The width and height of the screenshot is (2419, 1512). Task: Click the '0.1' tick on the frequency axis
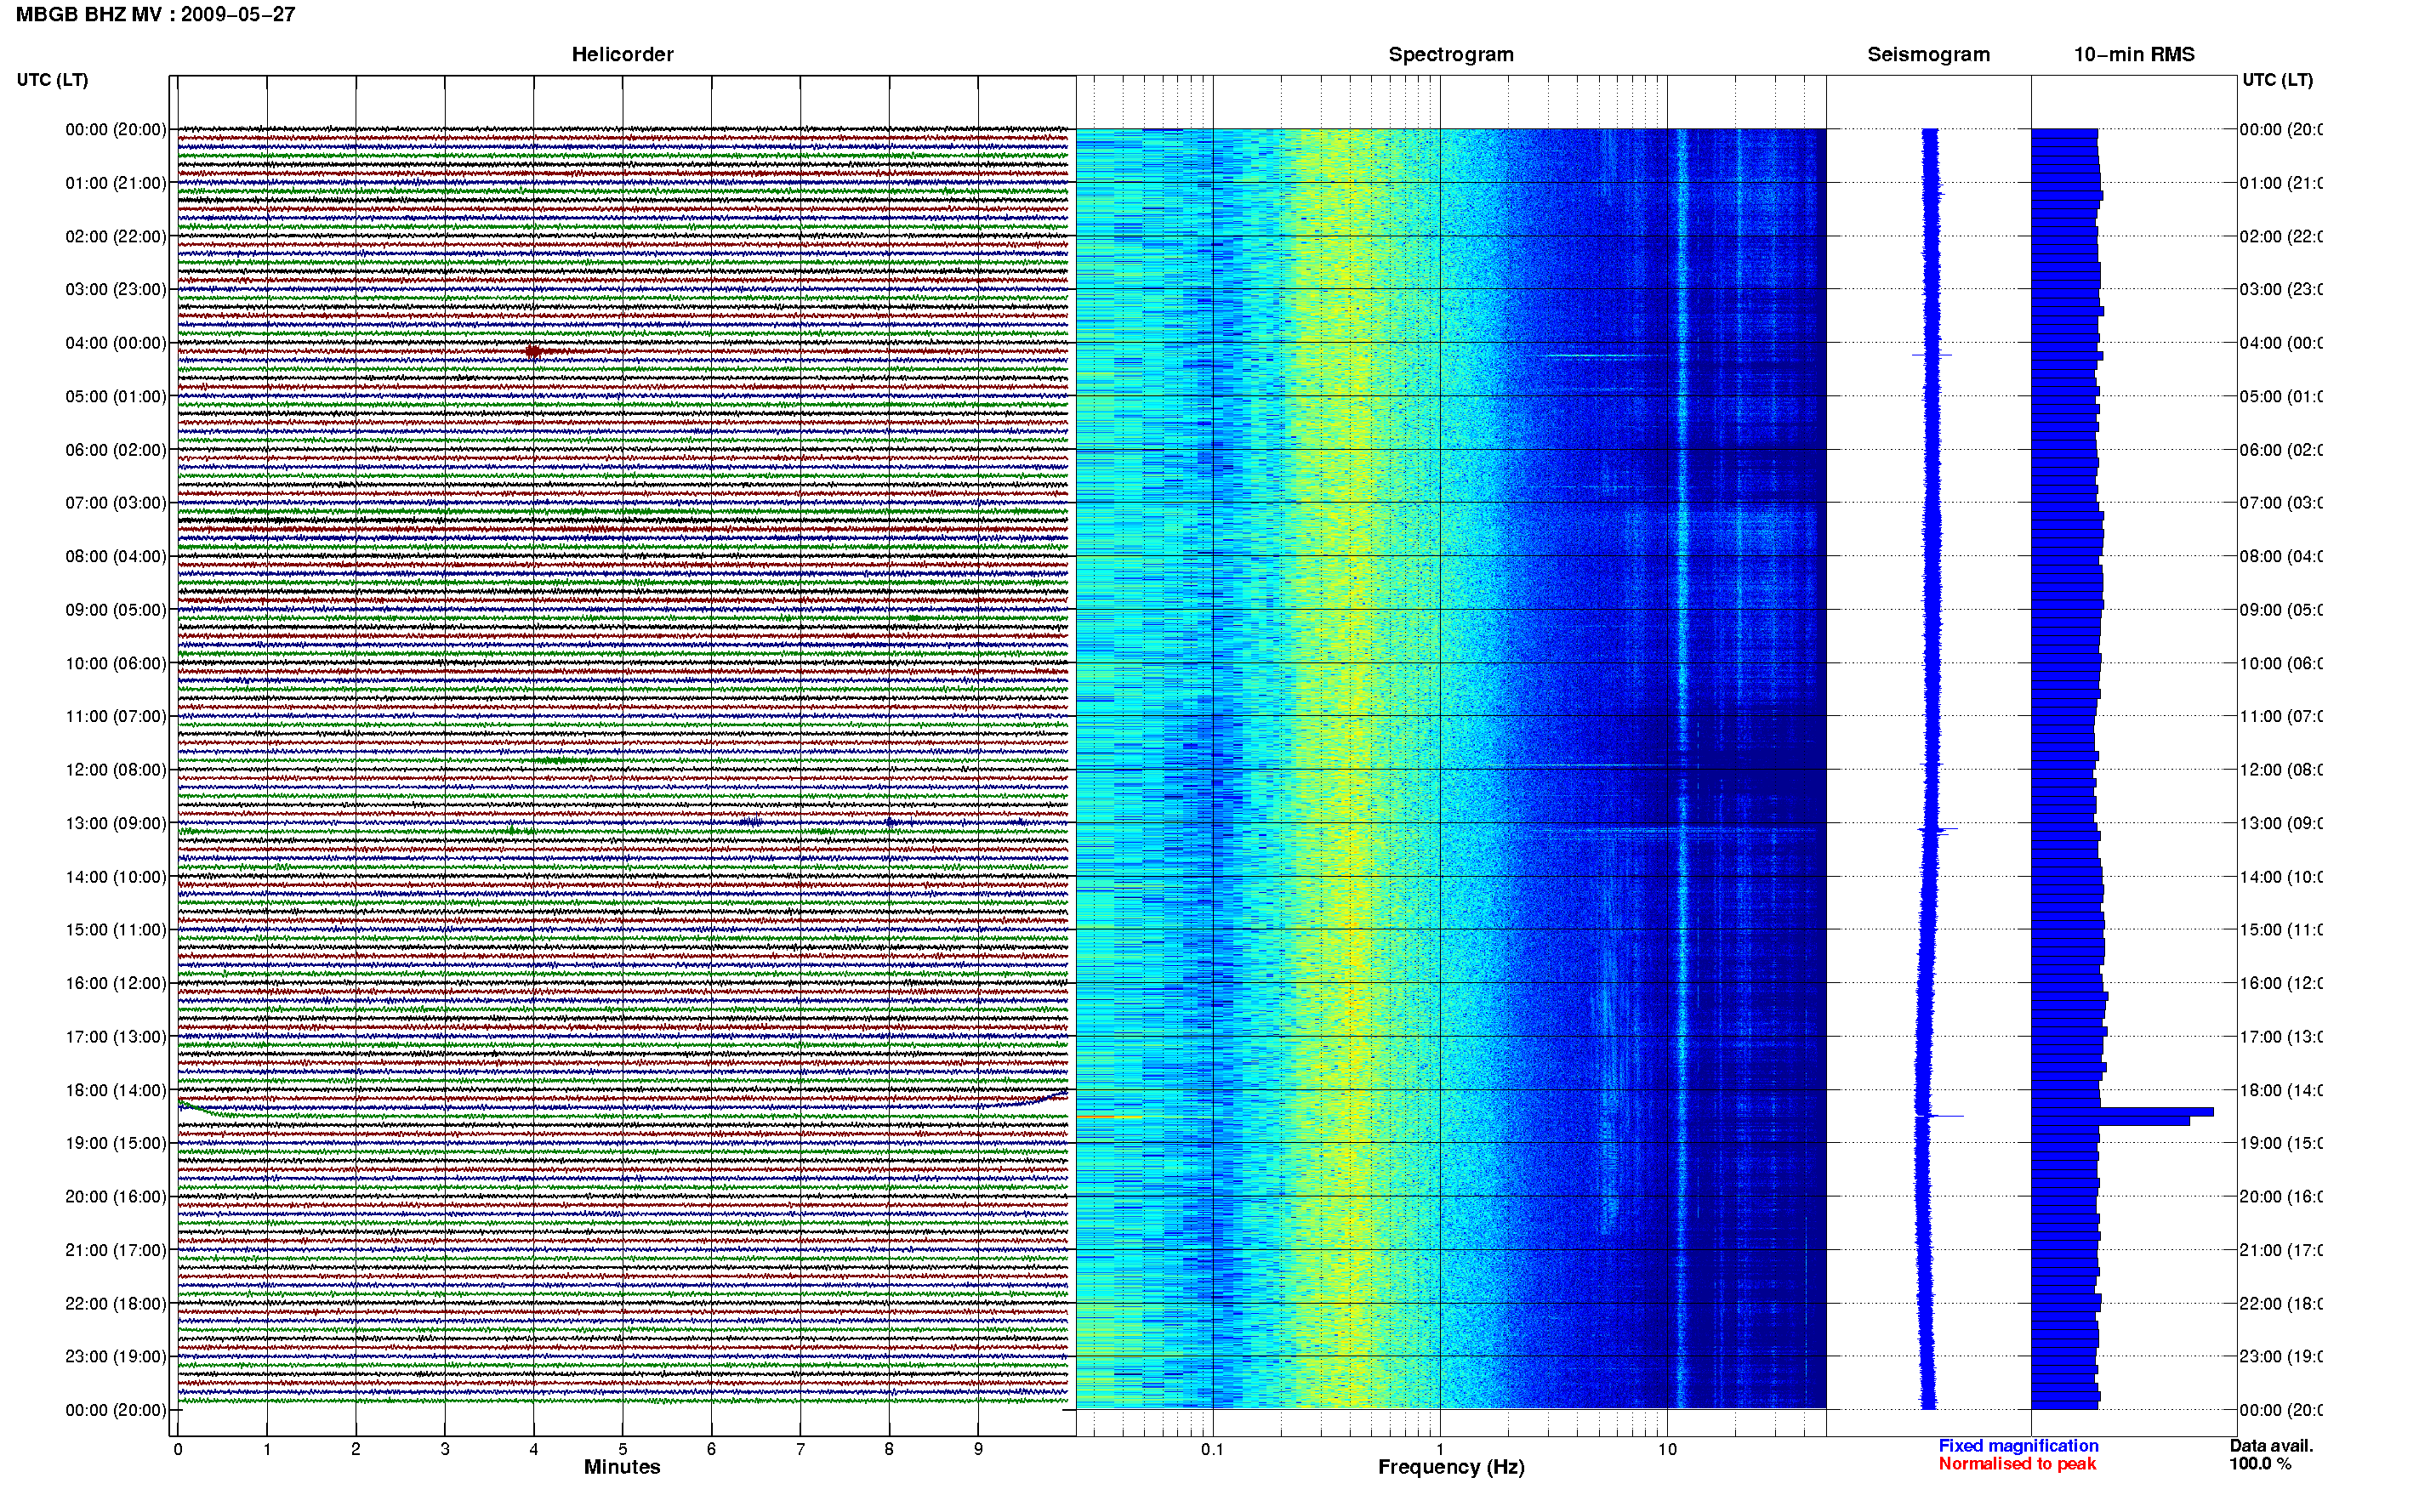coord(1212,1449)
